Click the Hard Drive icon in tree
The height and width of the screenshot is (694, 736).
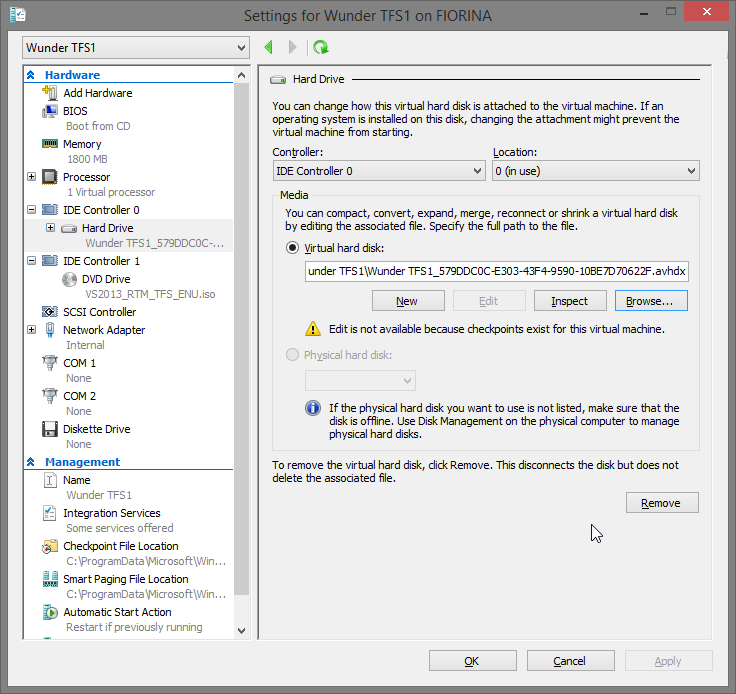[69, 229]
